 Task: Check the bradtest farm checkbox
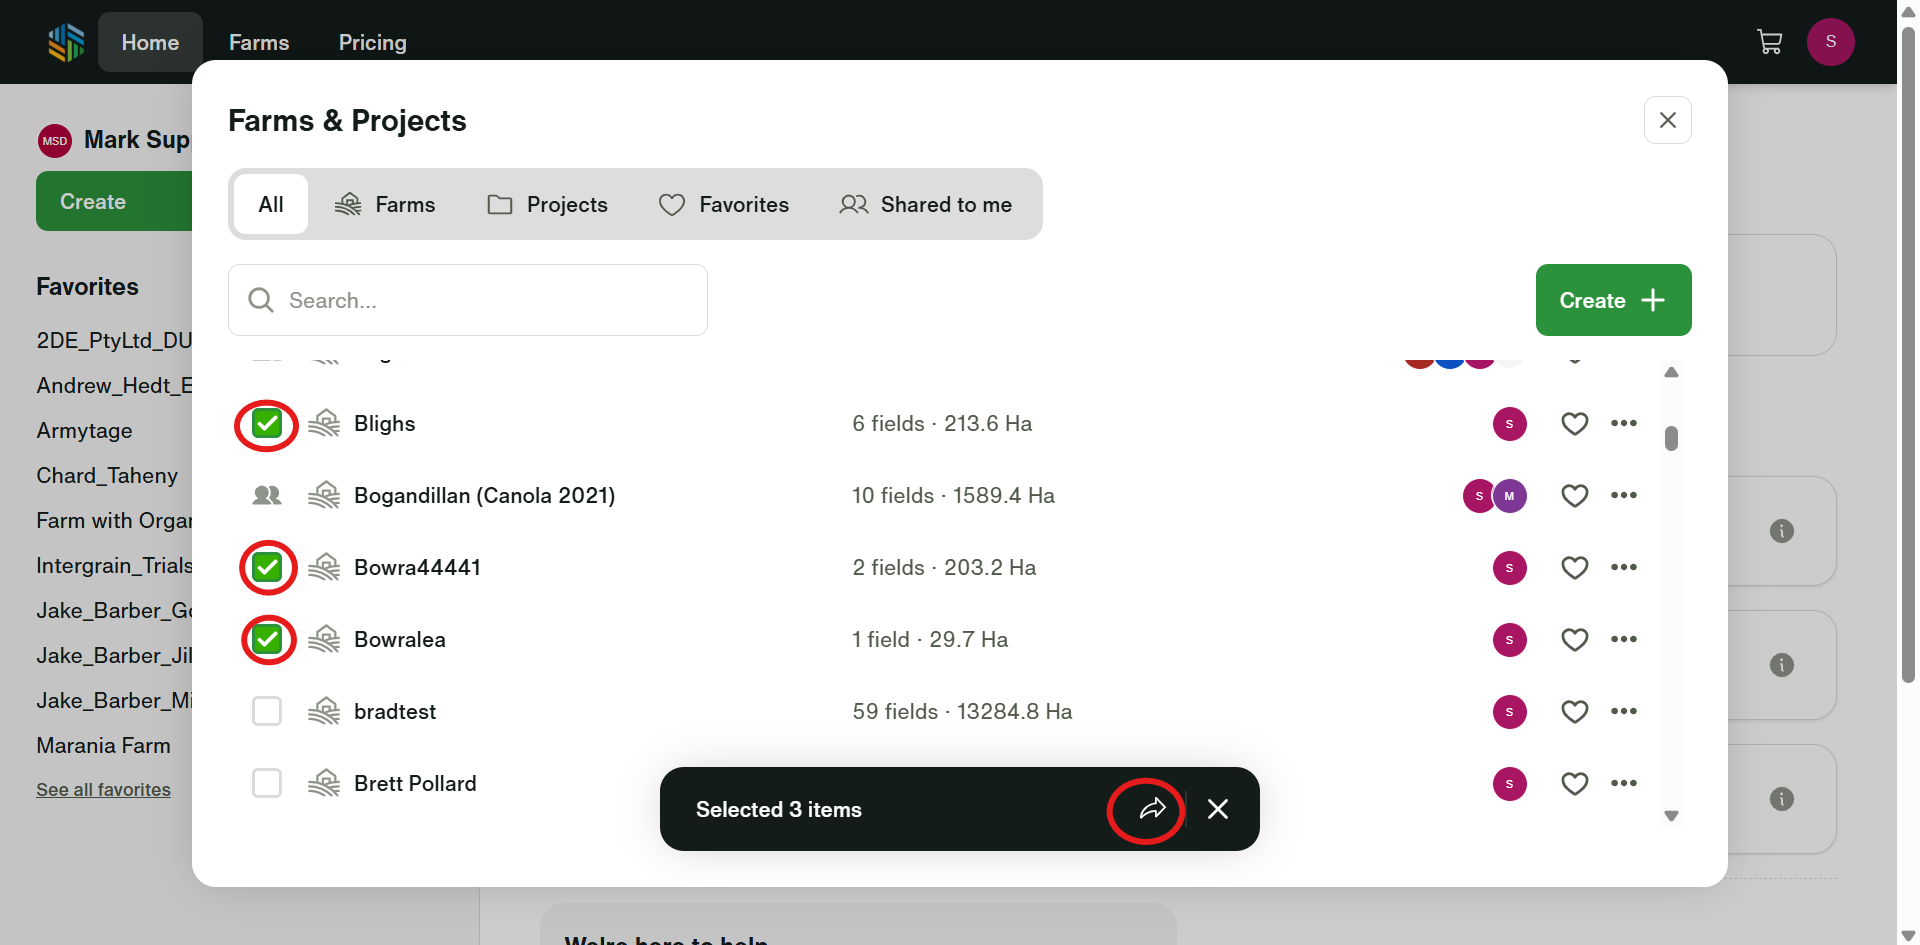[267, 712]
